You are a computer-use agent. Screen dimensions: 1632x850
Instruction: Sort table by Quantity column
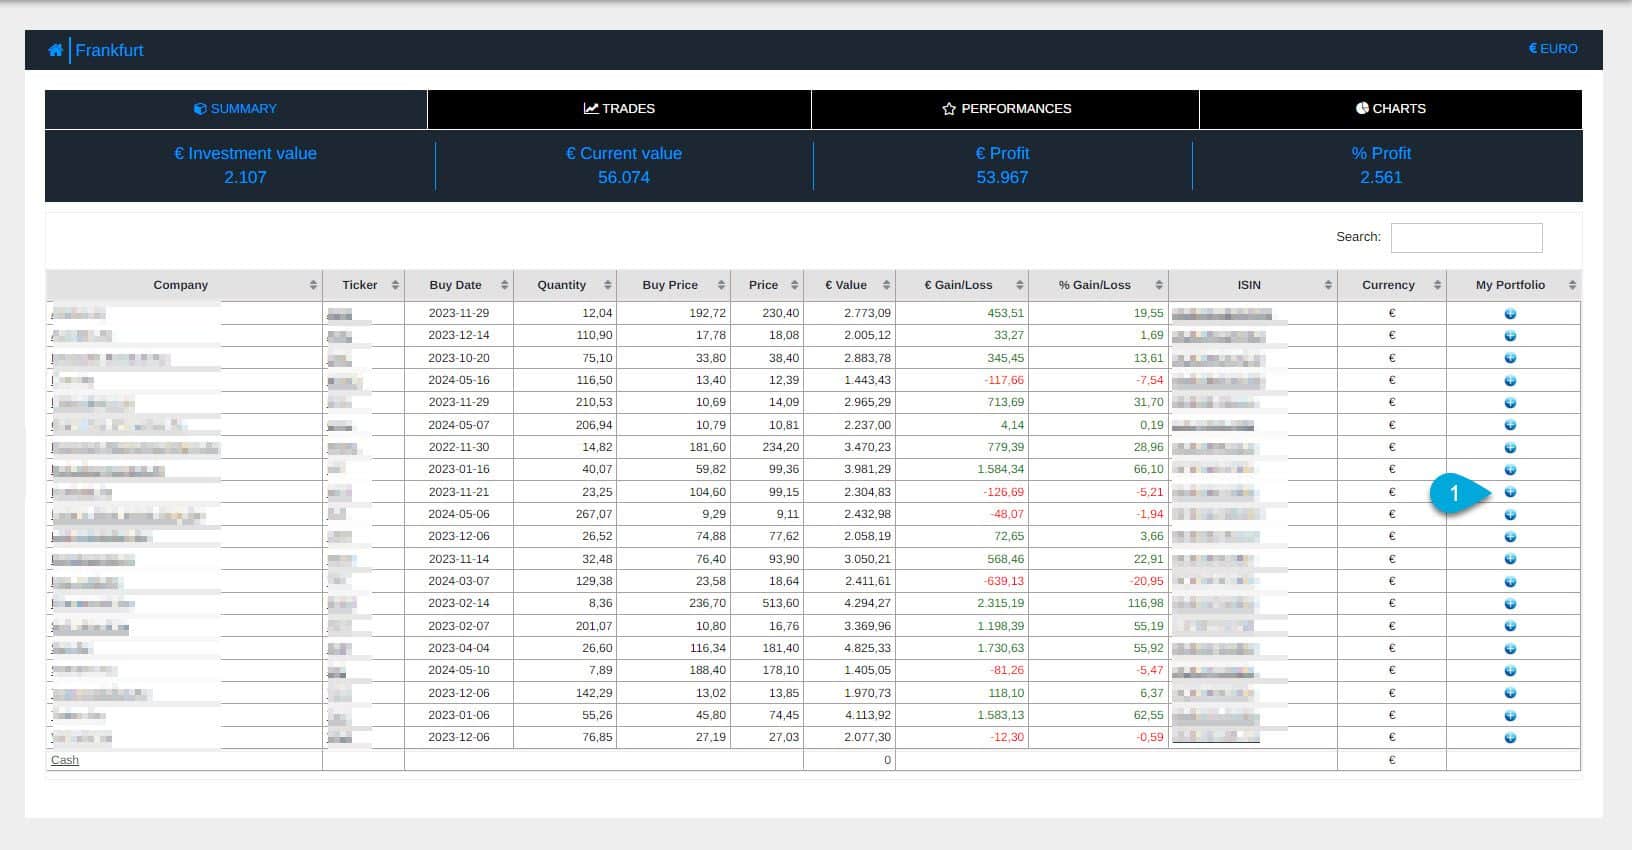coord(561,285)
